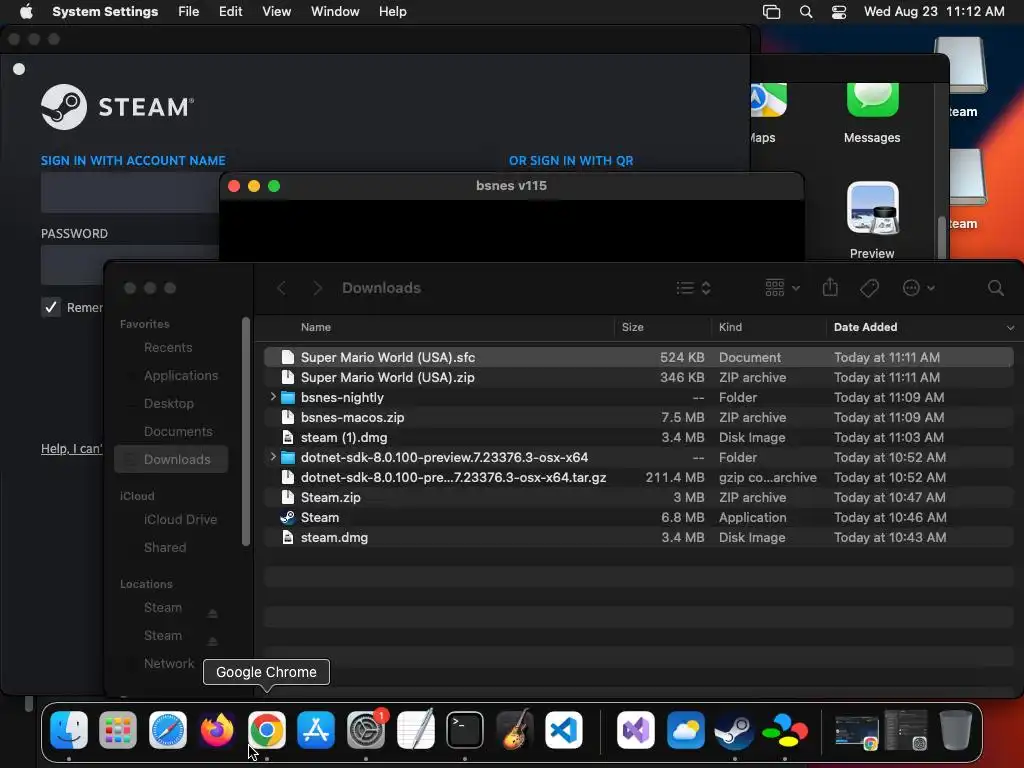
Task: Go back in Finder Downloads window
Action: coord(281,288)
